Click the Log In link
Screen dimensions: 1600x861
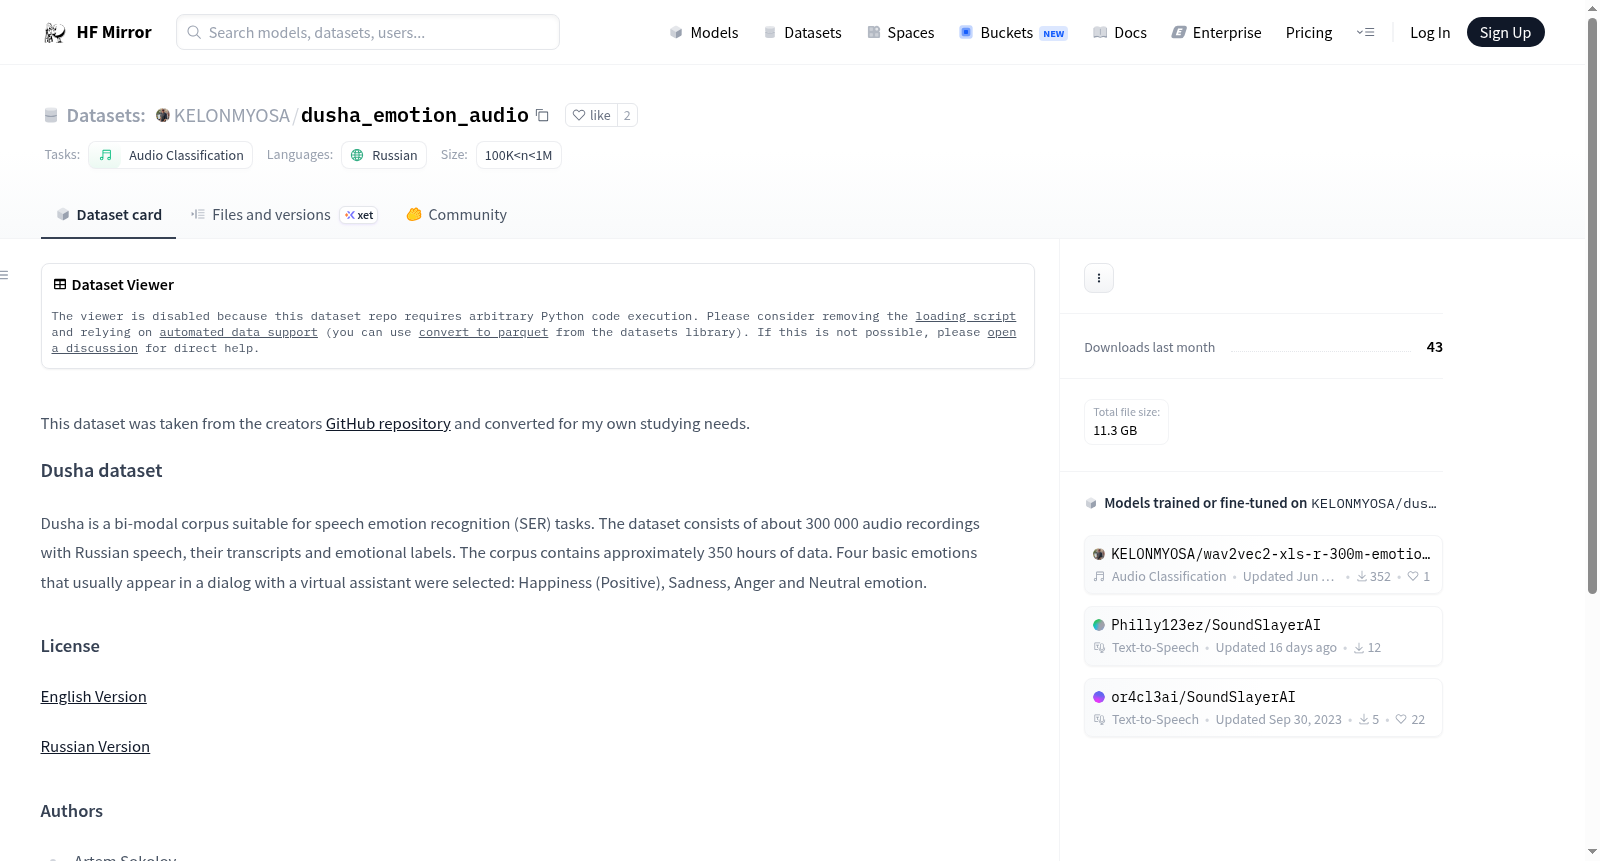point(1430,33)
